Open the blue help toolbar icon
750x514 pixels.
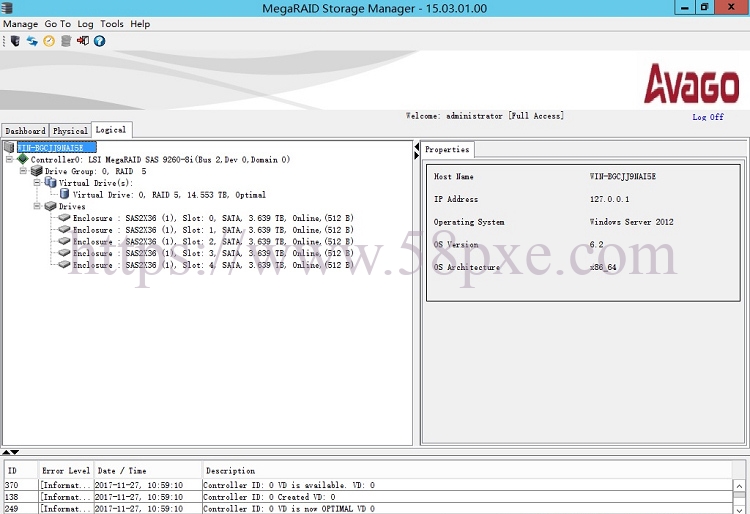[99, 41]
